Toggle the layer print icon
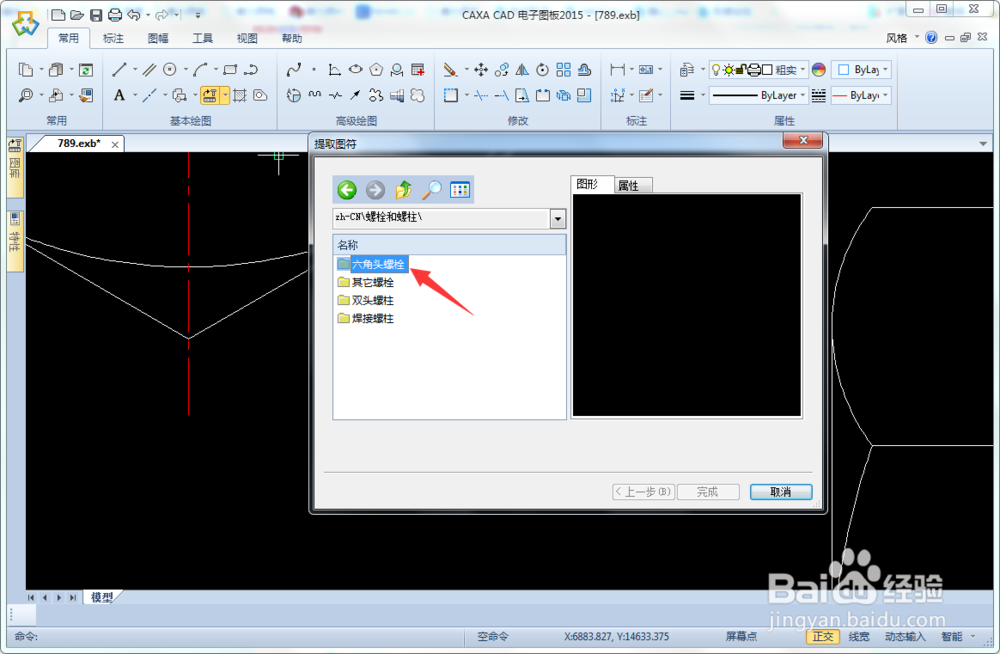 [x=754, y=70]
